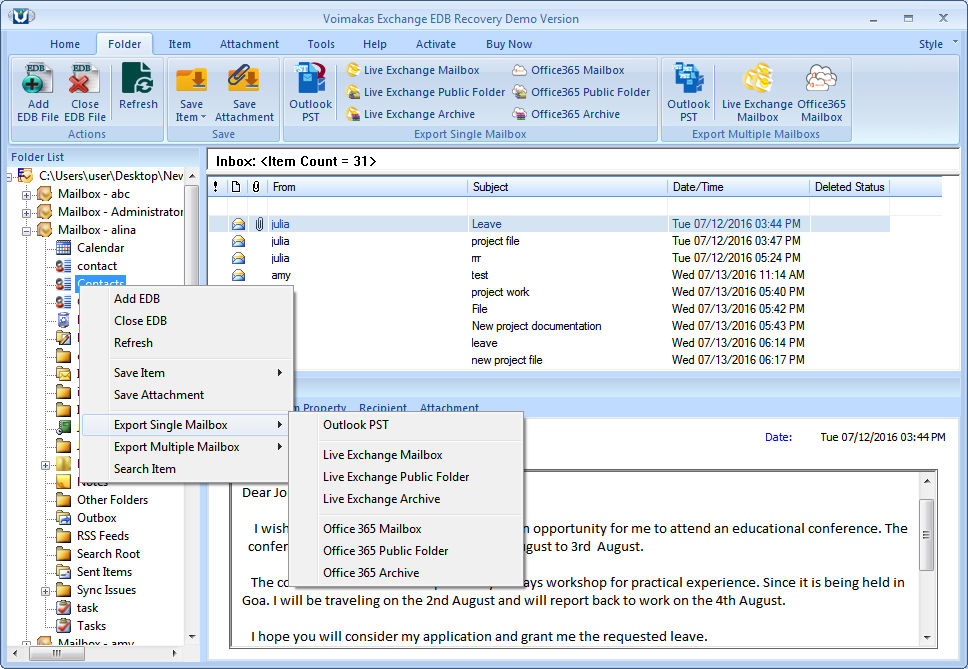
Task: Open the application logo menu button
Action: point(22,17)
